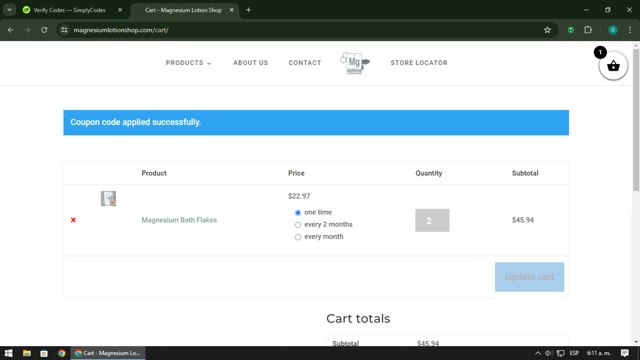
Task: Reload the page with refresh icon
Action: coord(44,30)
